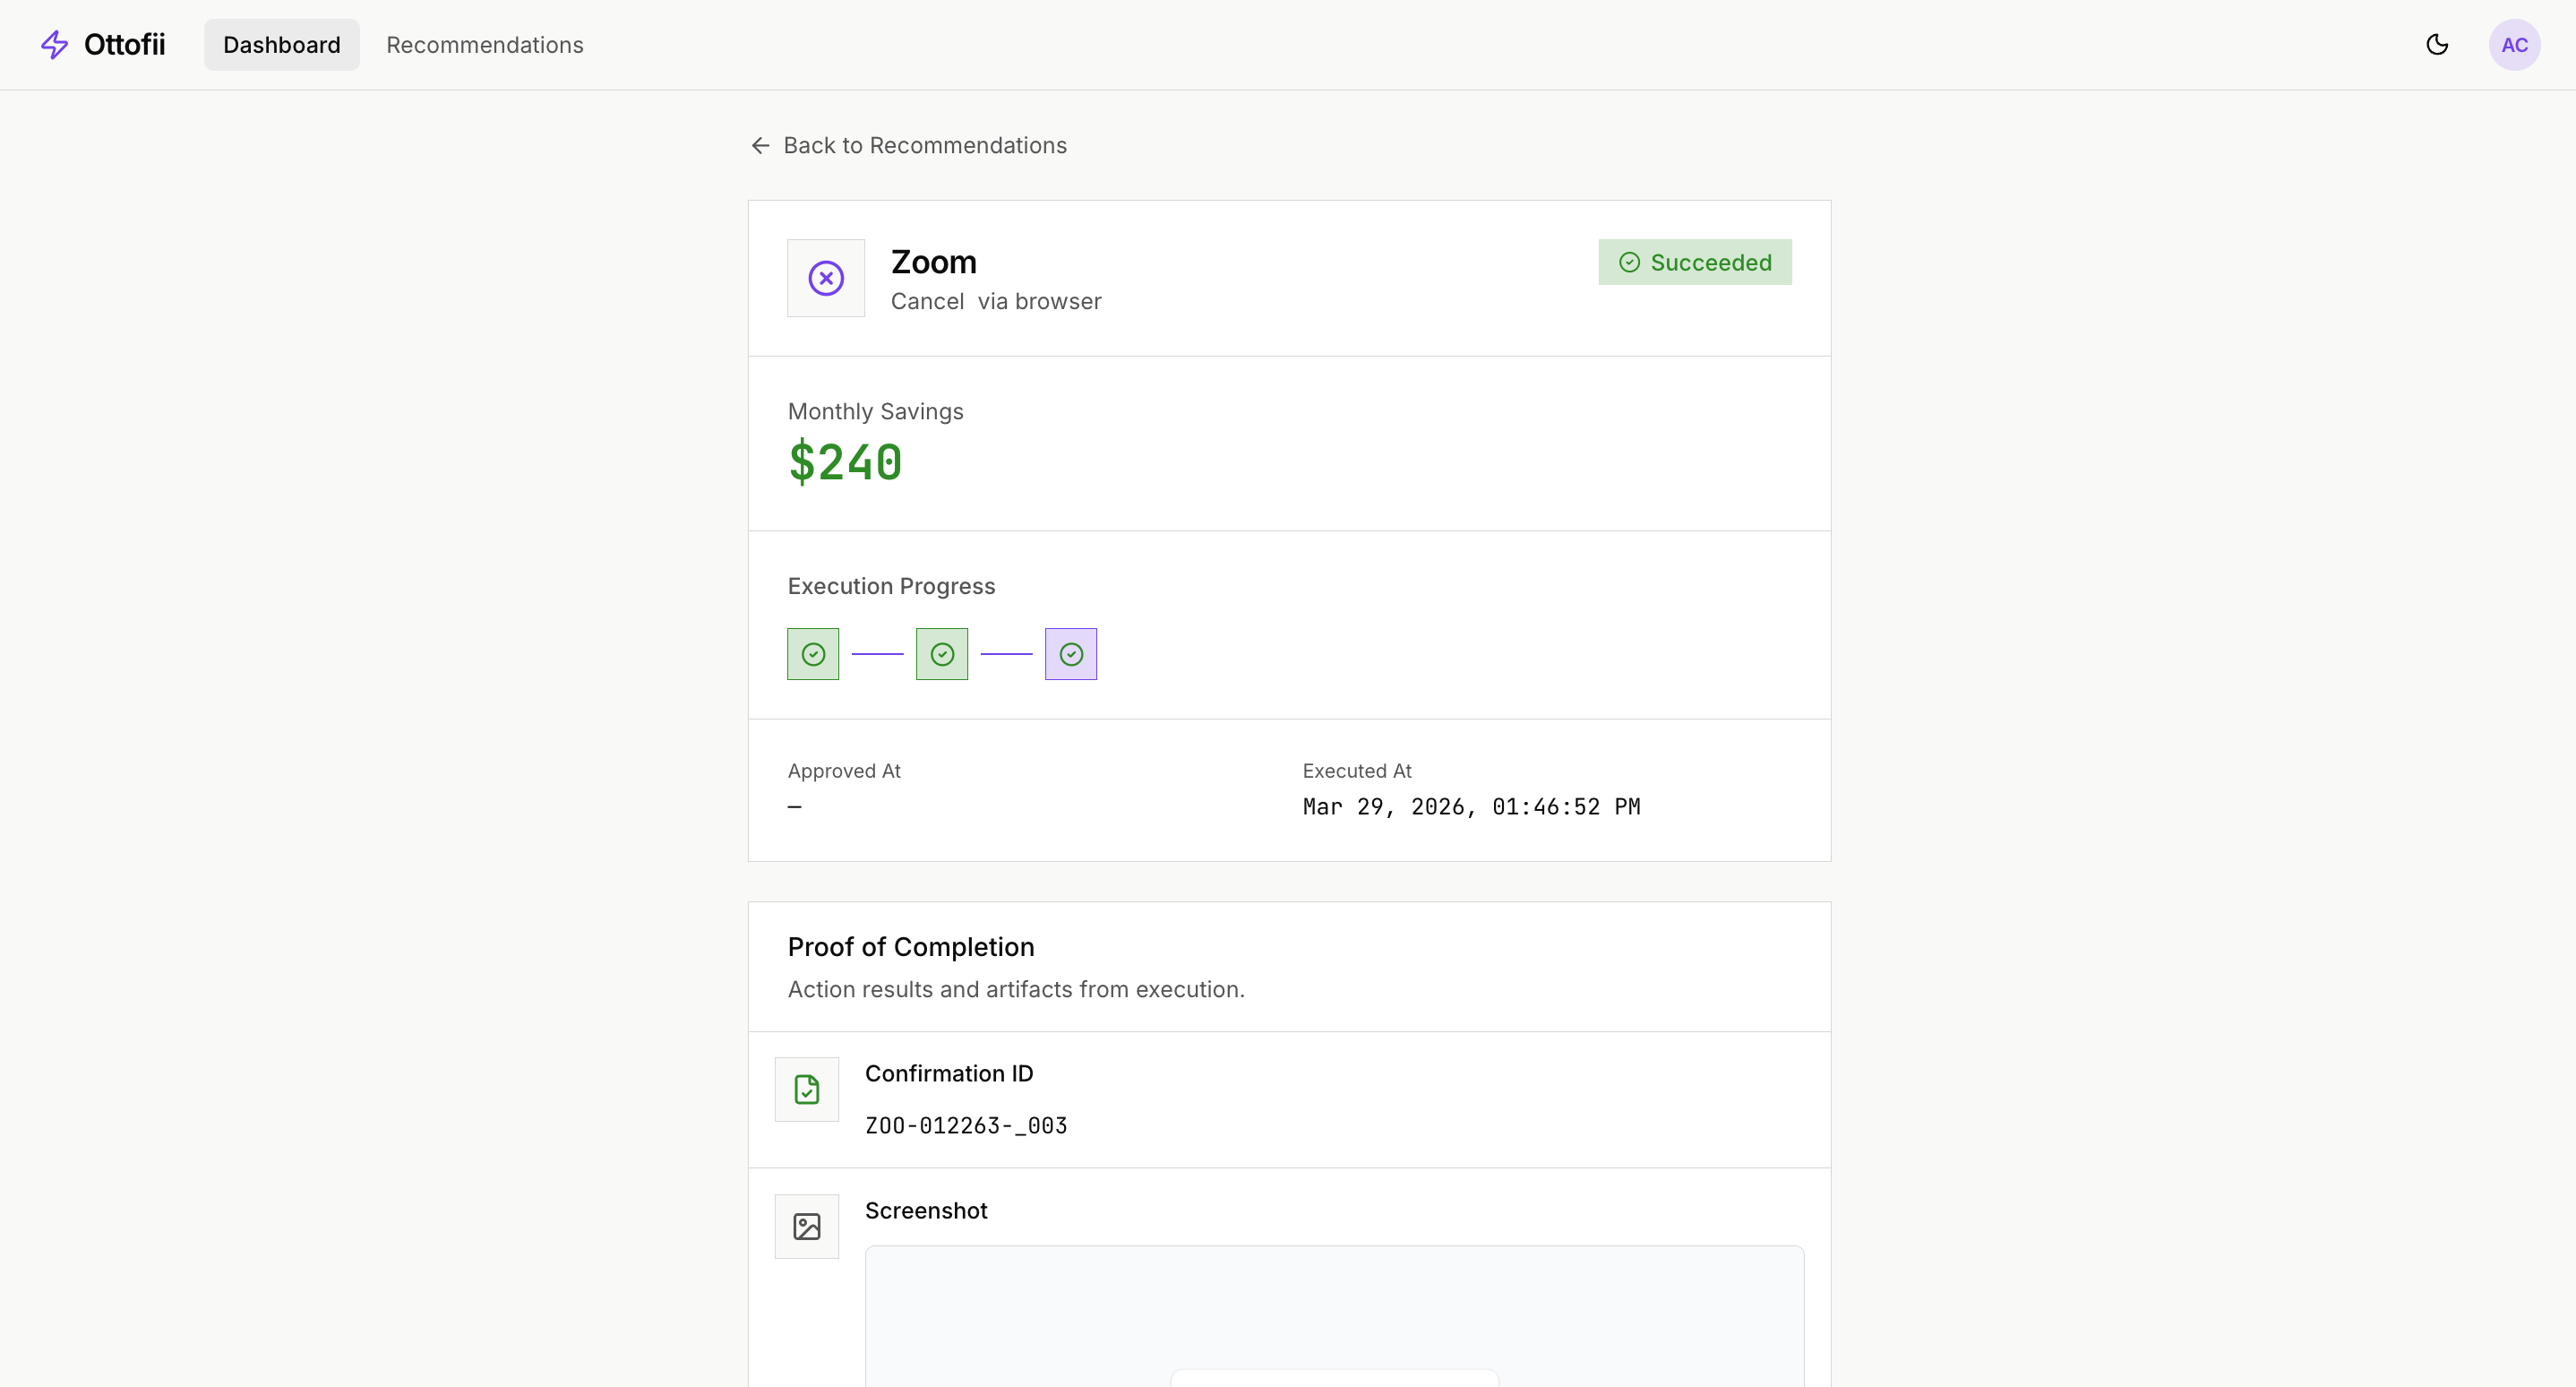Click the Ottofii brand name

(124, 45)
